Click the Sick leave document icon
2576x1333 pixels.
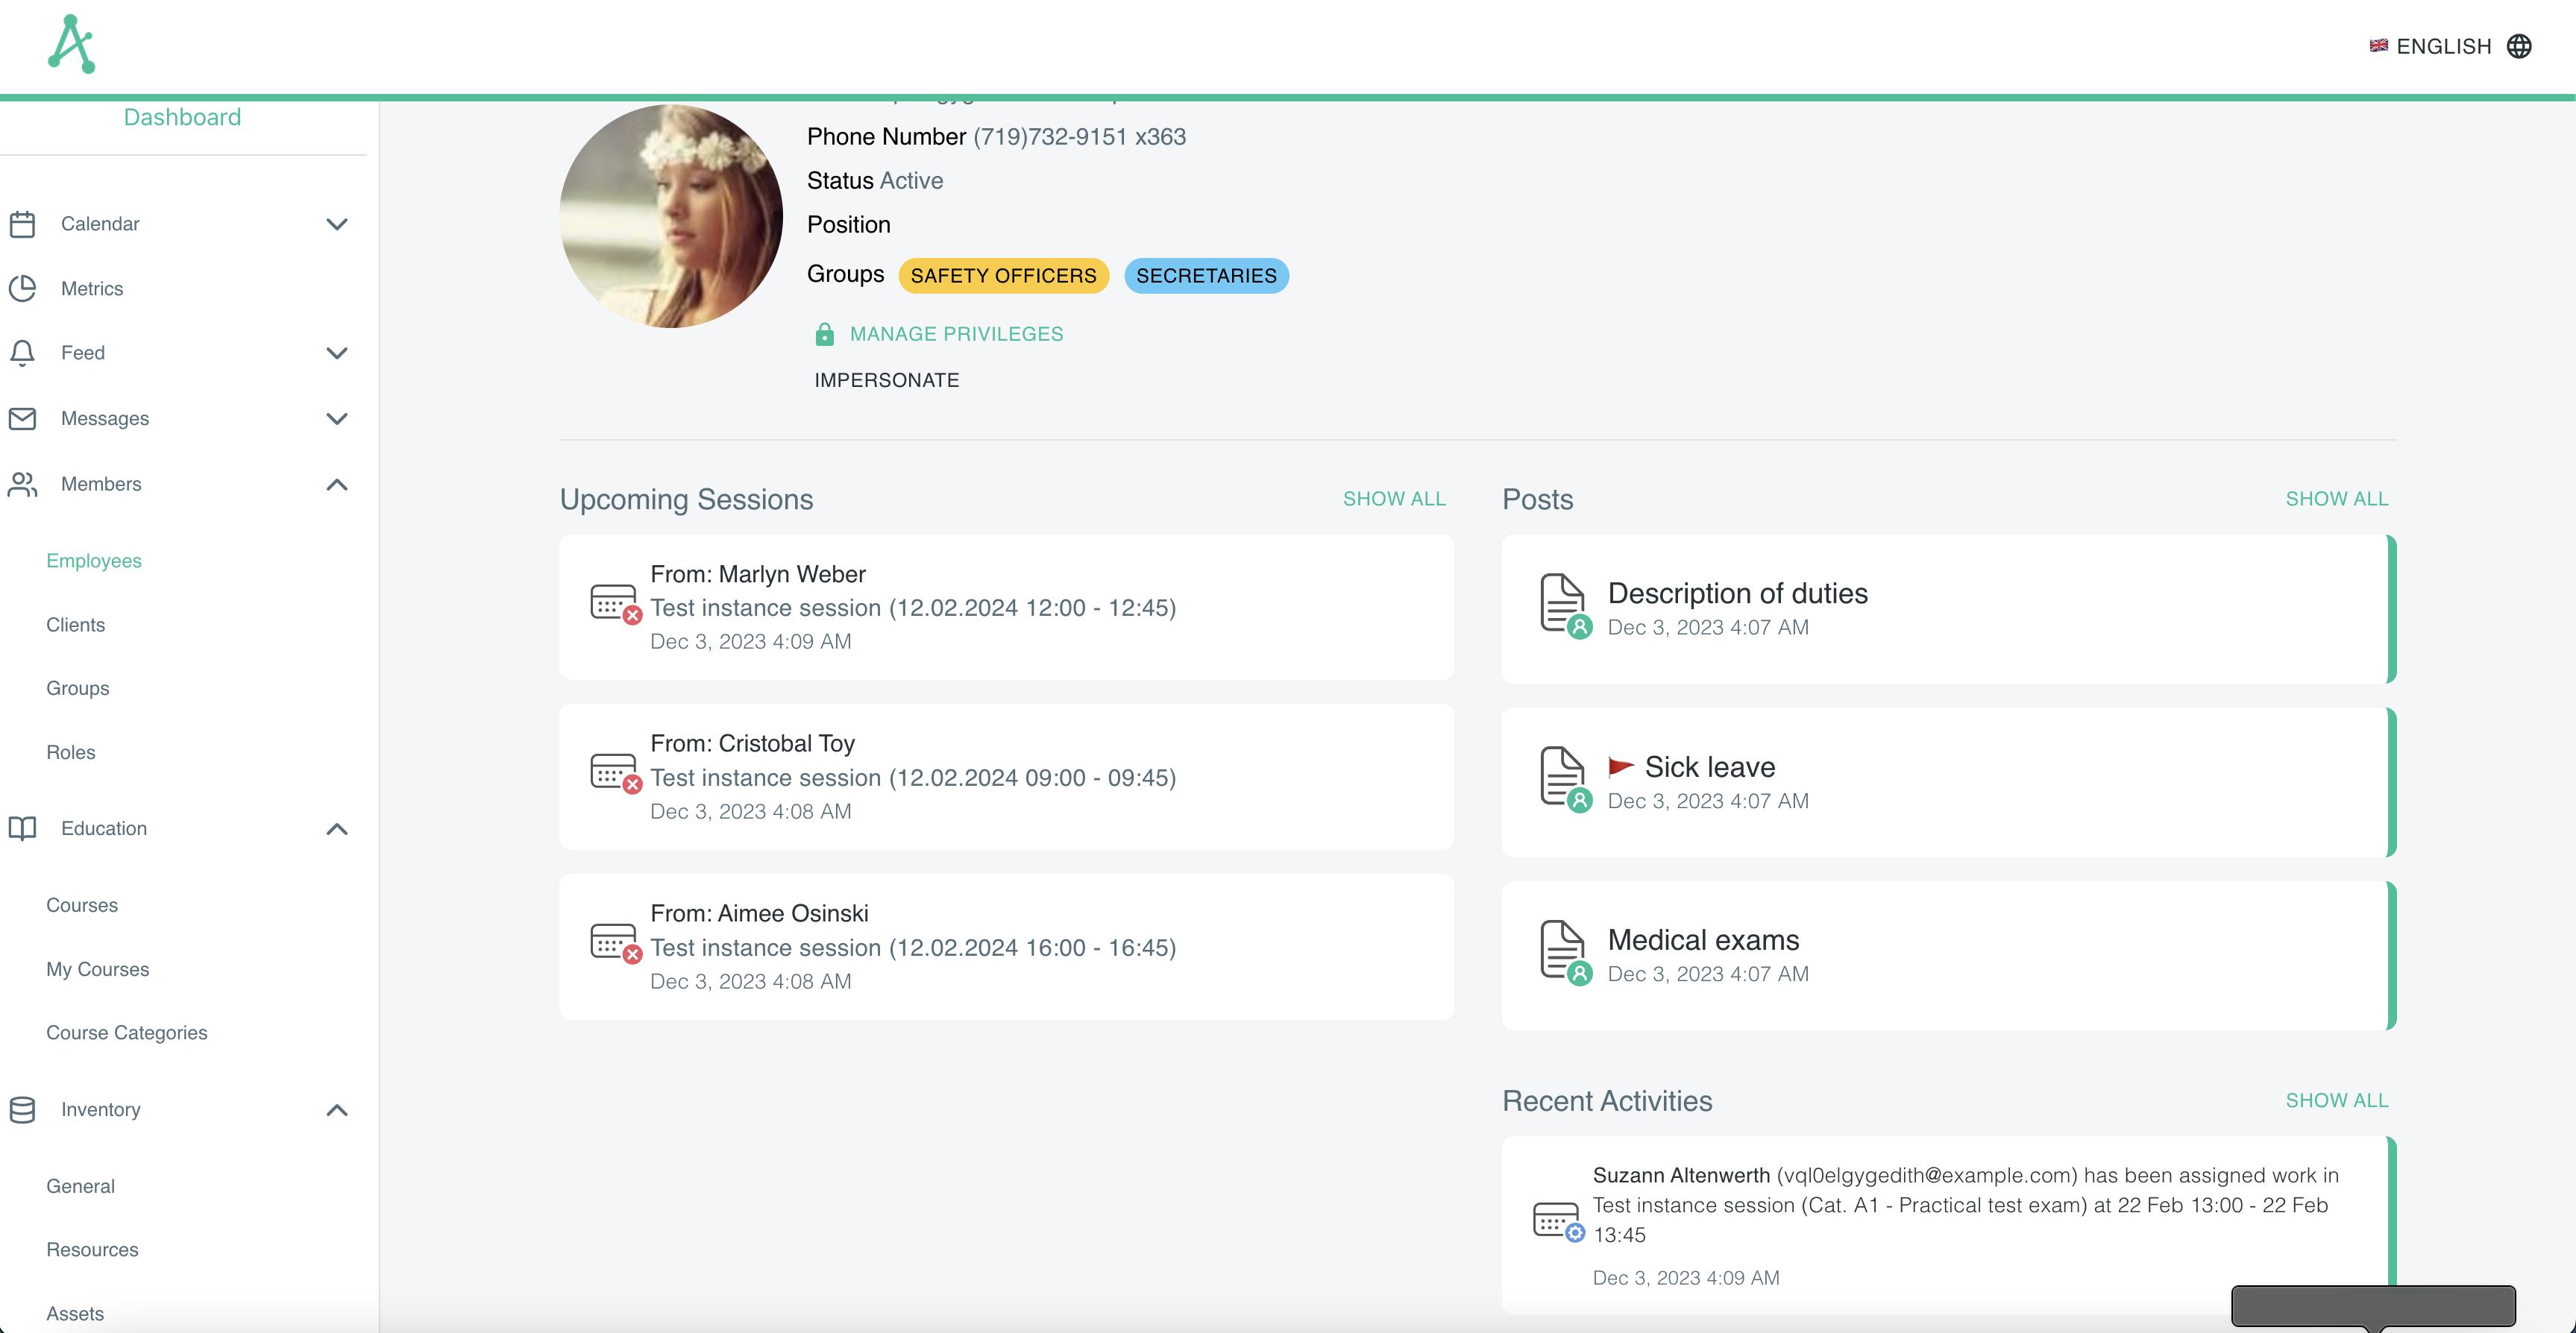(1563, 778)
